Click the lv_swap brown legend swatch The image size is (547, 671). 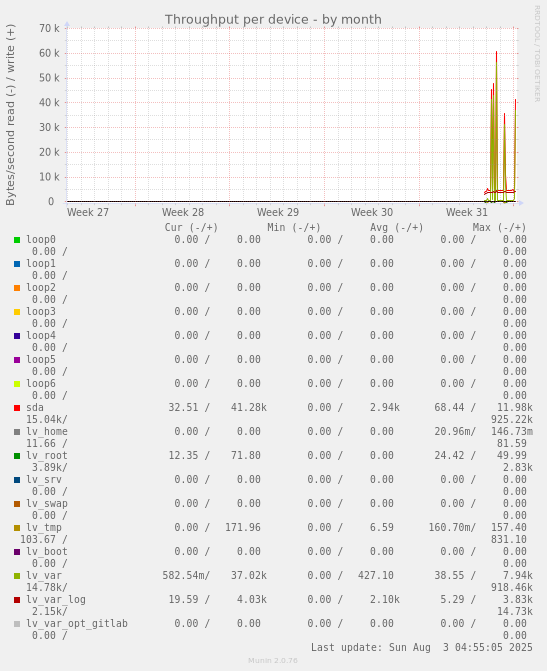tap(17, 504)
